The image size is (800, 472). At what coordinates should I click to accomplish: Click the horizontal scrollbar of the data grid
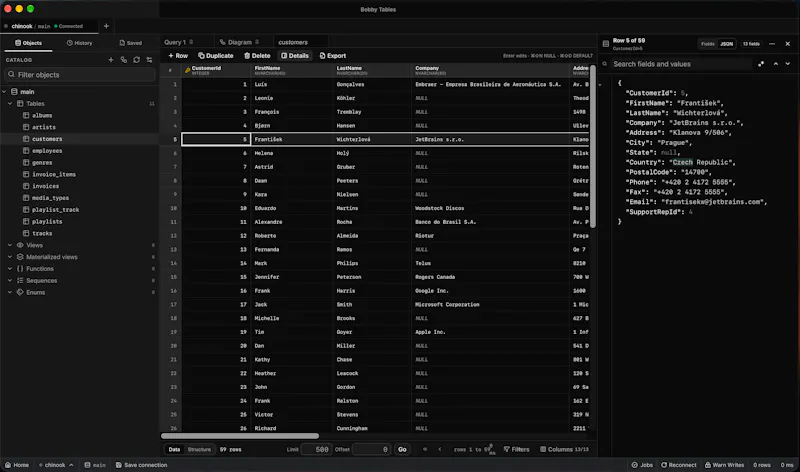pos(240,436)
